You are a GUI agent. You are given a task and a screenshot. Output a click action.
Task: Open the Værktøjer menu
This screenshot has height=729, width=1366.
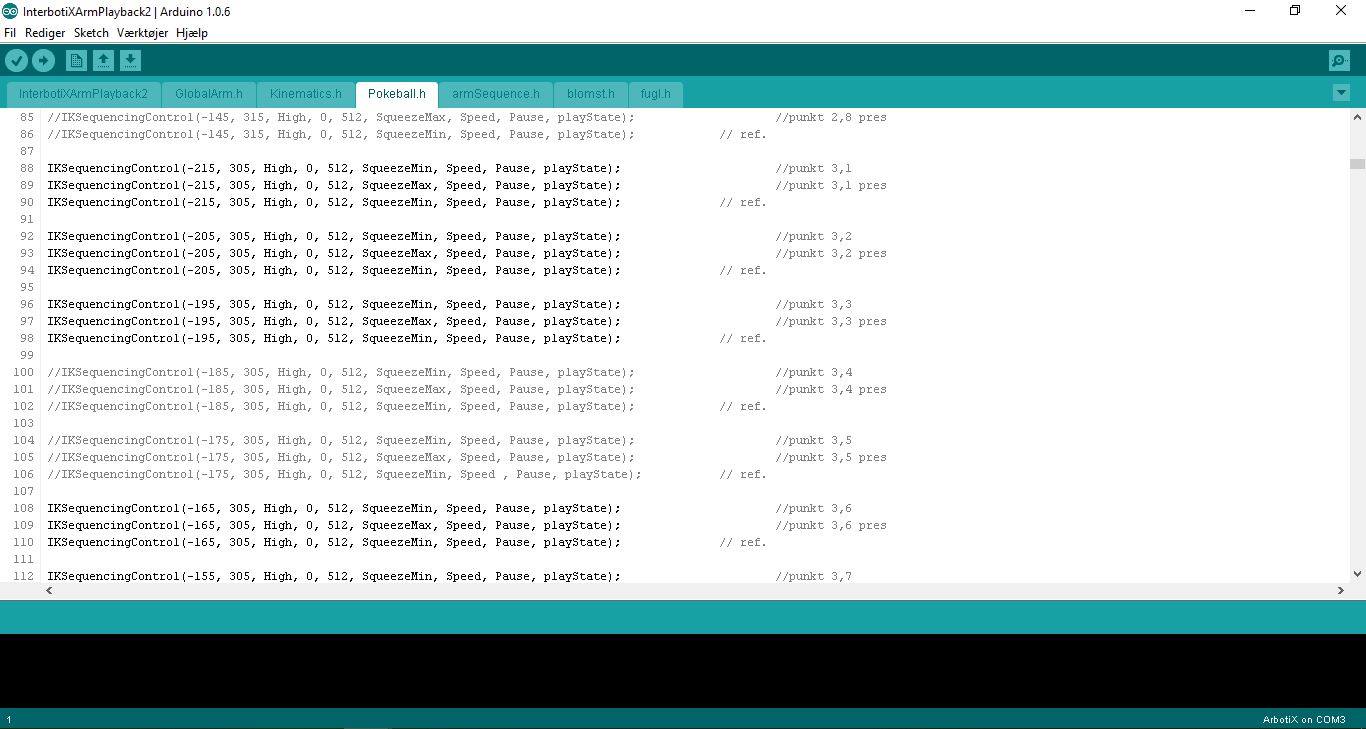point(142,33)
